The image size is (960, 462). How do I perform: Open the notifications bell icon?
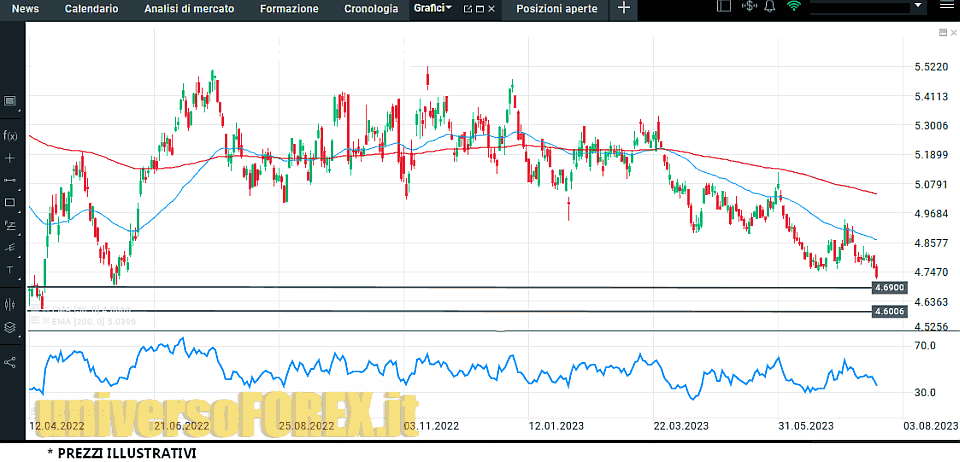(768, 8)
